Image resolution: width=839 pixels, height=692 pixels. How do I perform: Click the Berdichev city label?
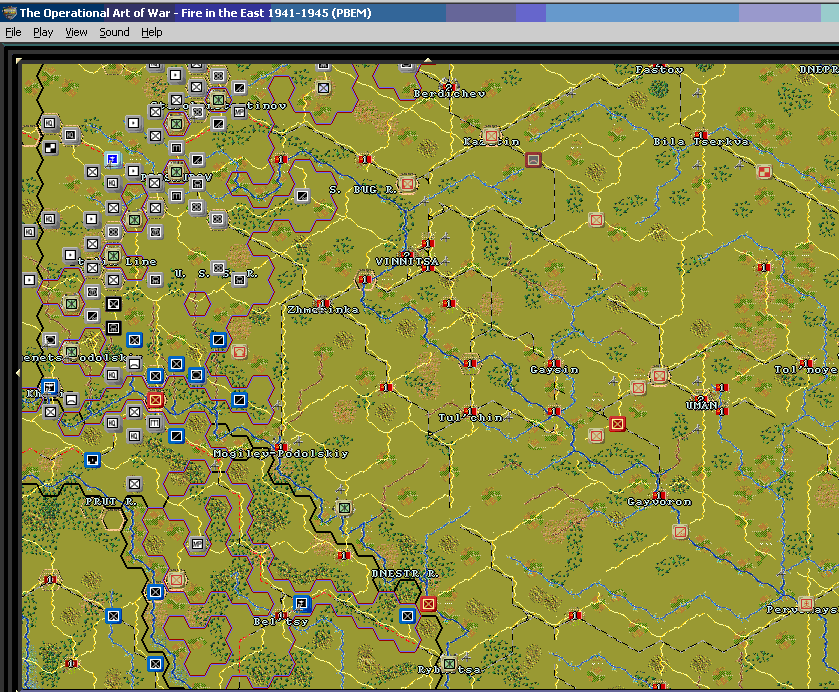pos(449,94)
